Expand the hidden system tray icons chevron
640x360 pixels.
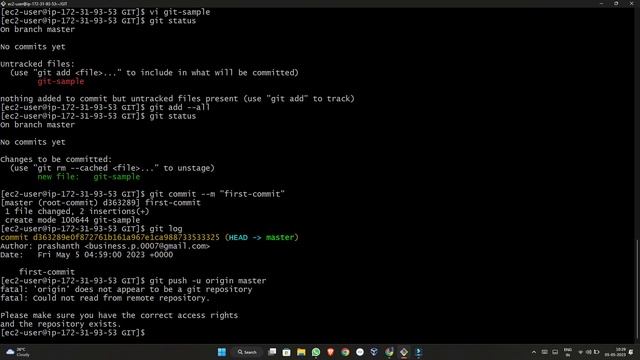[533, 352]
